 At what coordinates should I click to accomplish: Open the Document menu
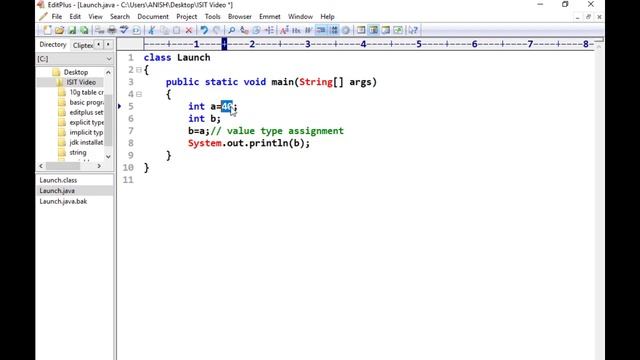tap(153, 17)
